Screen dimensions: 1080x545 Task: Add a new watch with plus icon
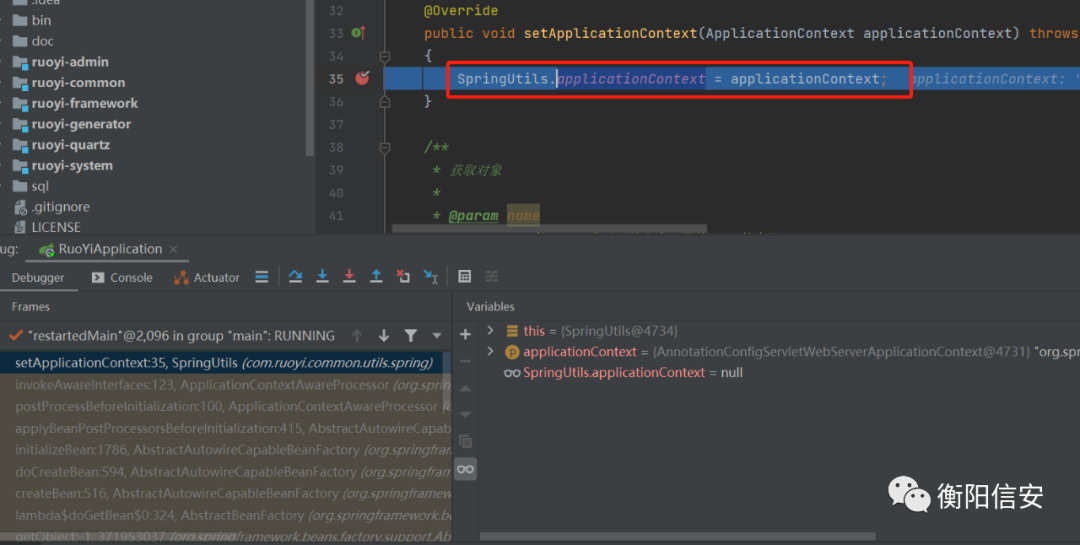click(x=466, y=334)
